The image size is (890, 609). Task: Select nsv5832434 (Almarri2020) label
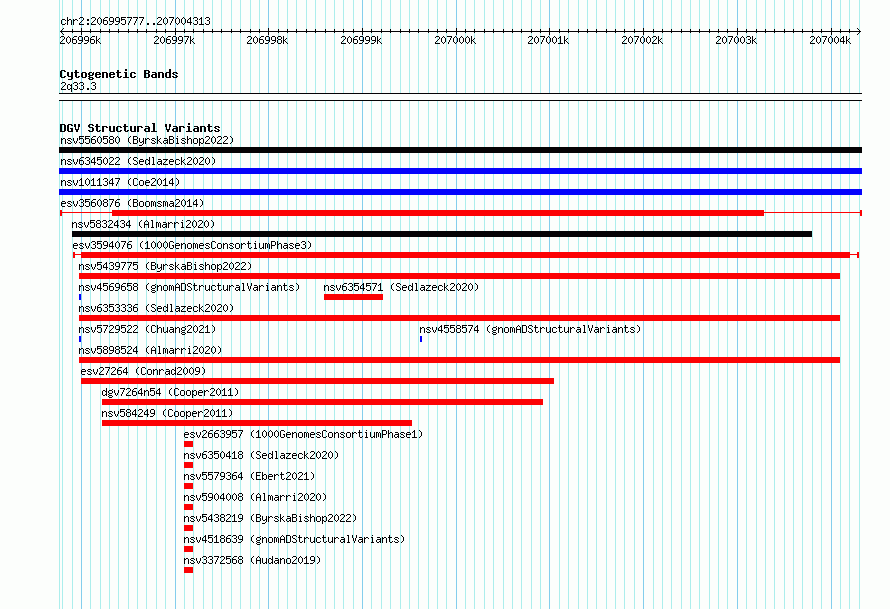pos(143,224)
